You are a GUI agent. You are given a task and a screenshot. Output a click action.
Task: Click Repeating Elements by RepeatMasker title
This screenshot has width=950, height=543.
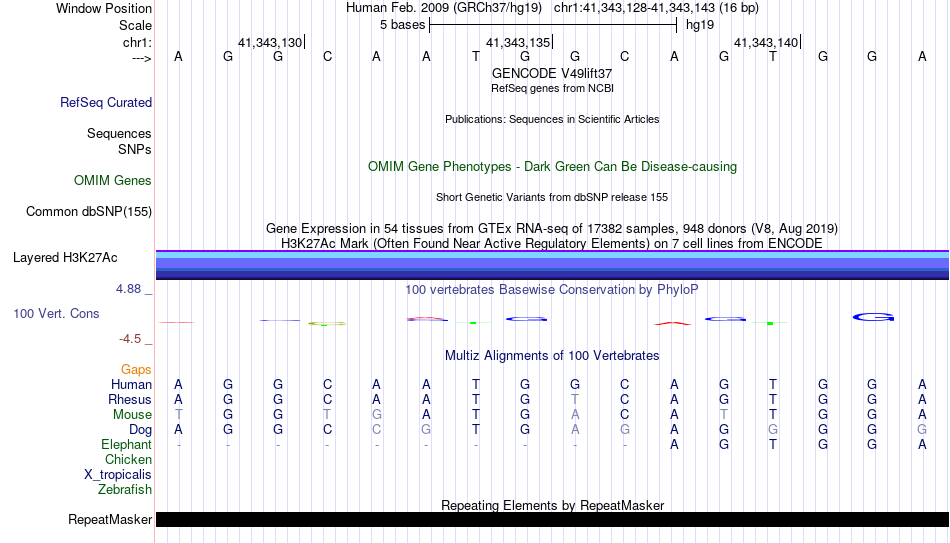click(x=552, y=505)
